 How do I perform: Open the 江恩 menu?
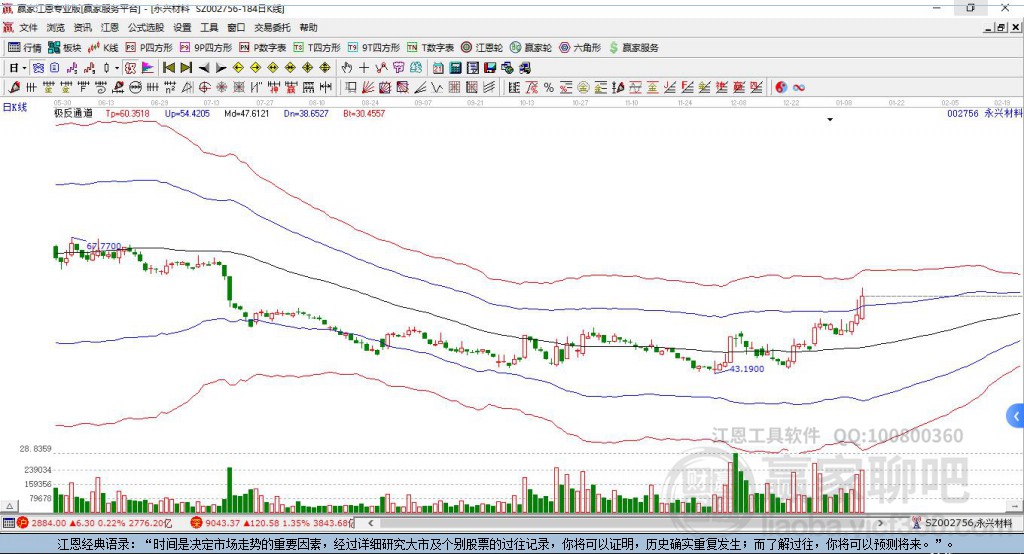click(110, 27)
